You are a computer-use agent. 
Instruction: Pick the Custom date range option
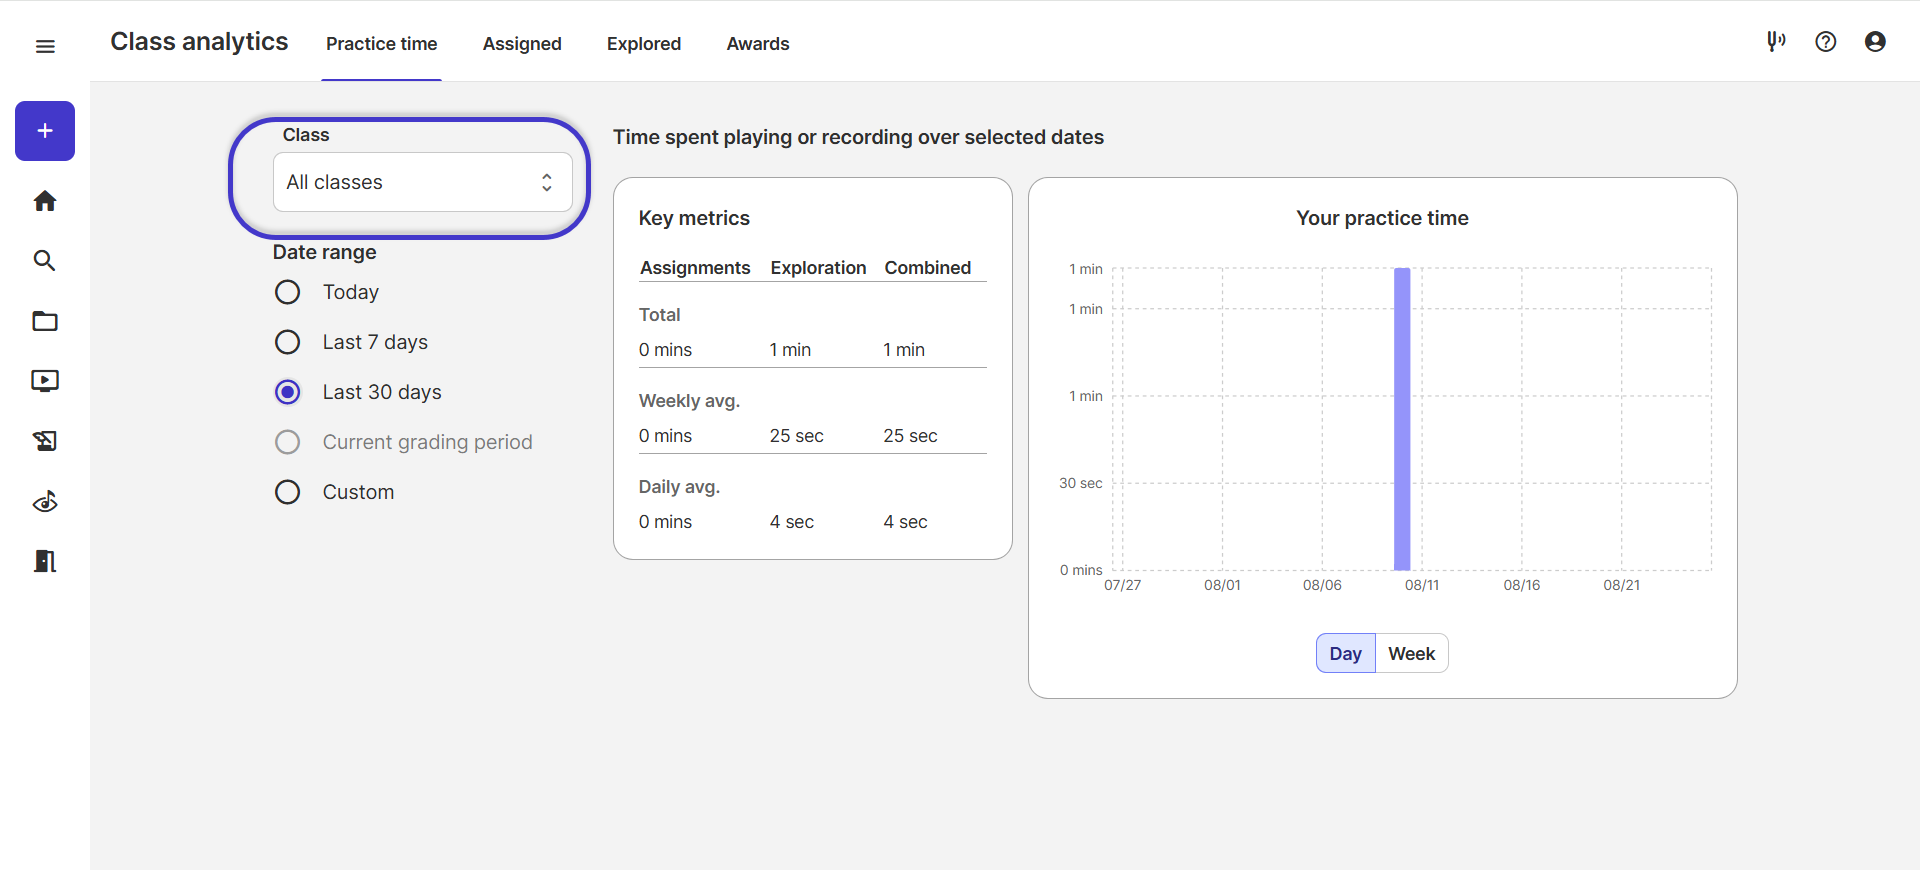[288, 492]
